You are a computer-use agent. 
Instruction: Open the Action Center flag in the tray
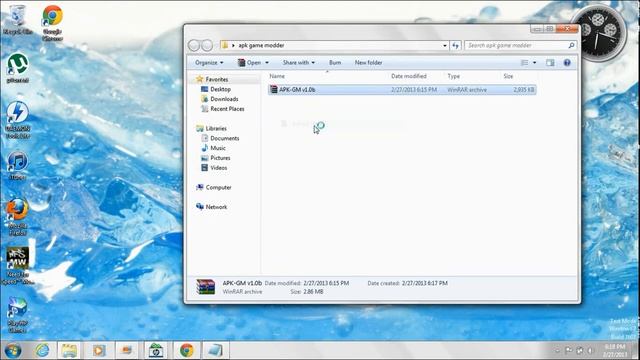(569, 350)
